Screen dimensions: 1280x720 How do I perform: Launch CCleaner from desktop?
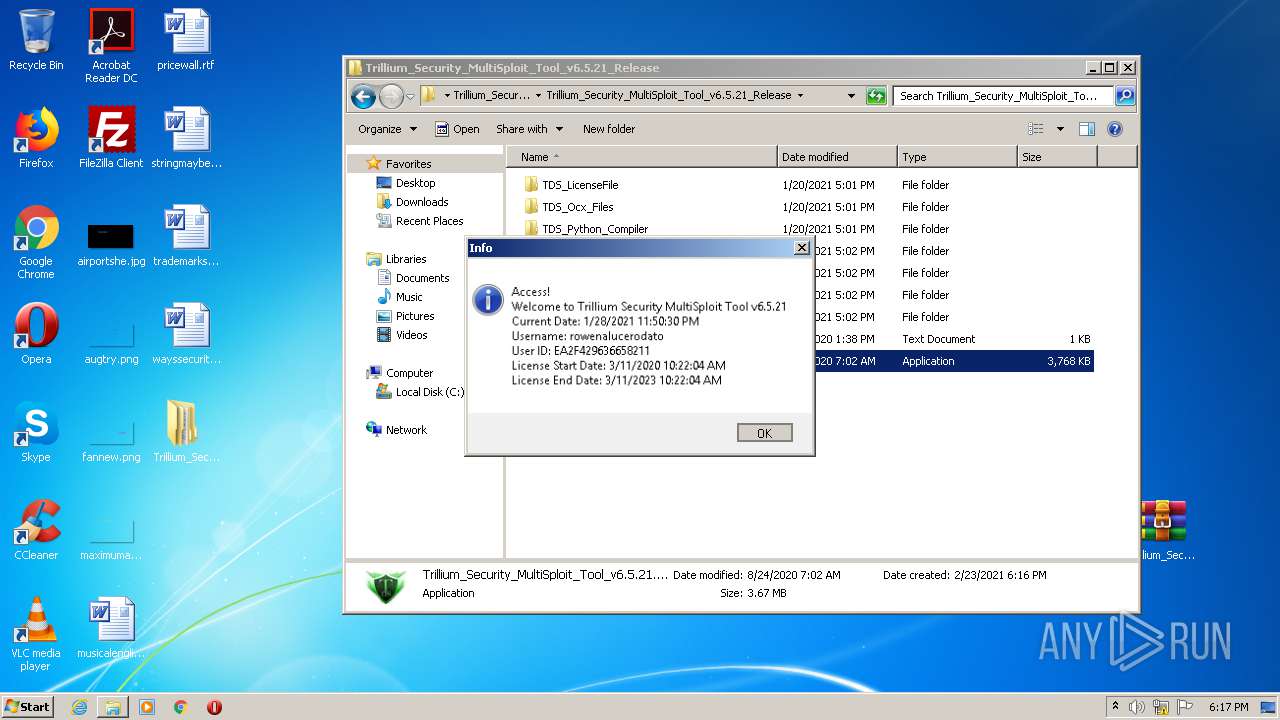click(x=36, y=530)
